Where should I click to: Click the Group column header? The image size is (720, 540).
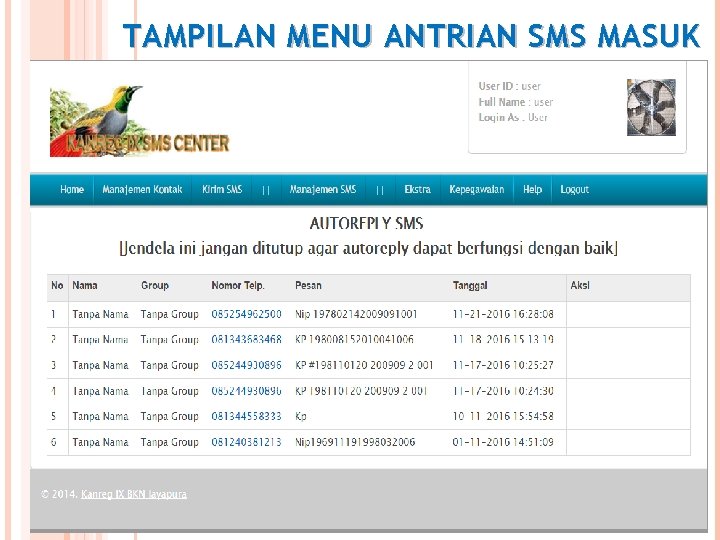[x=155, y=285]
